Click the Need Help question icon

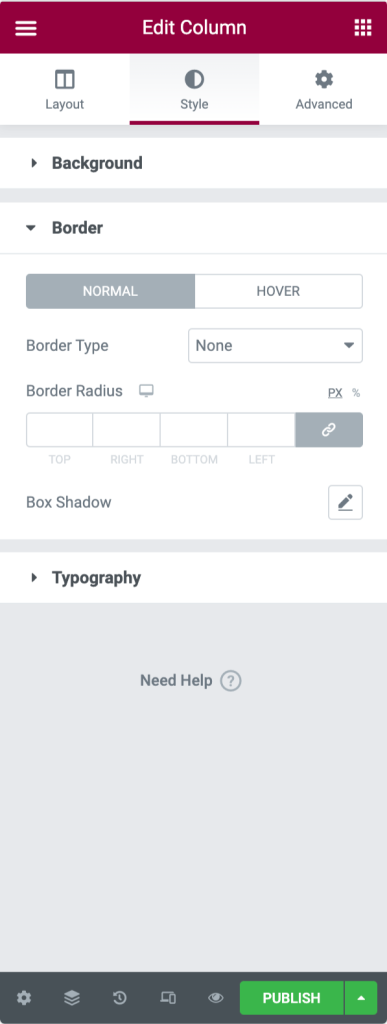point(231,681)
